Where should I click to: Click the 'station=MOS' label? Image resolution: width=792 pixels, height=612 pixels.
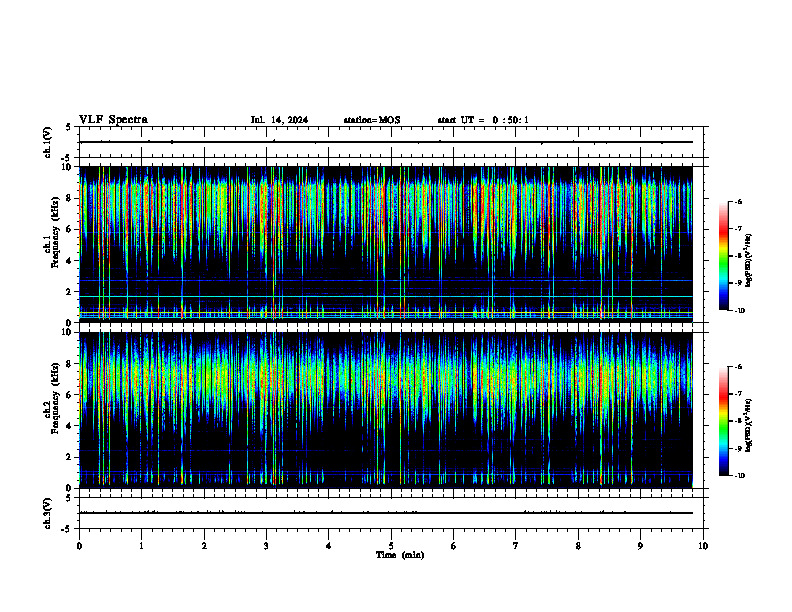372,120
